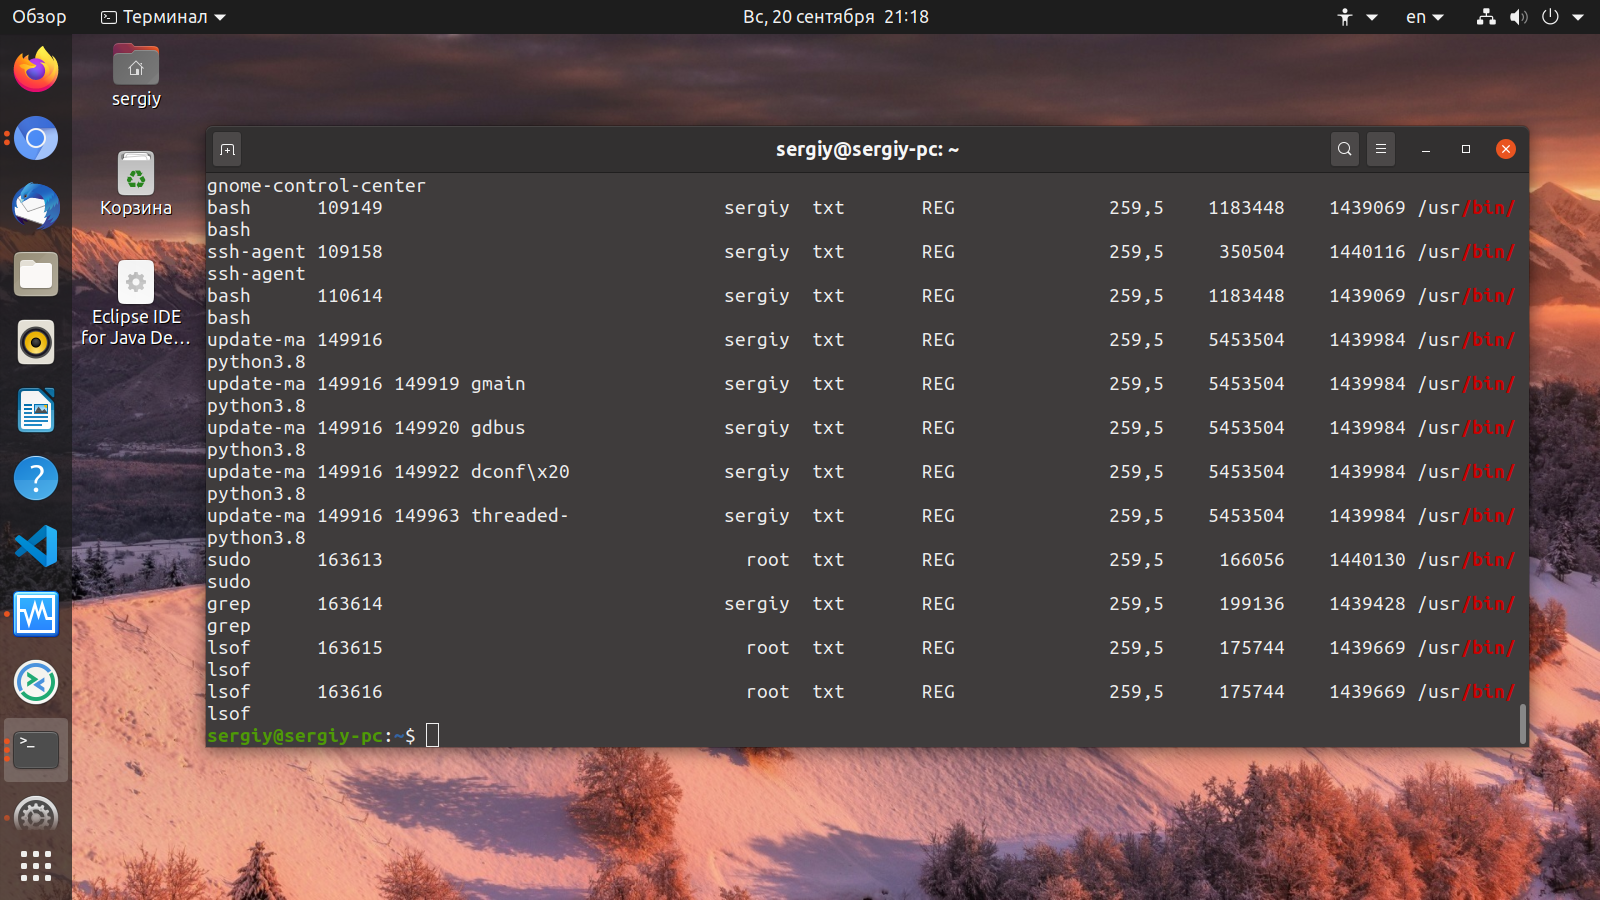
Task: Open new tab in terminal window
Action: click(x=227, y=150)
